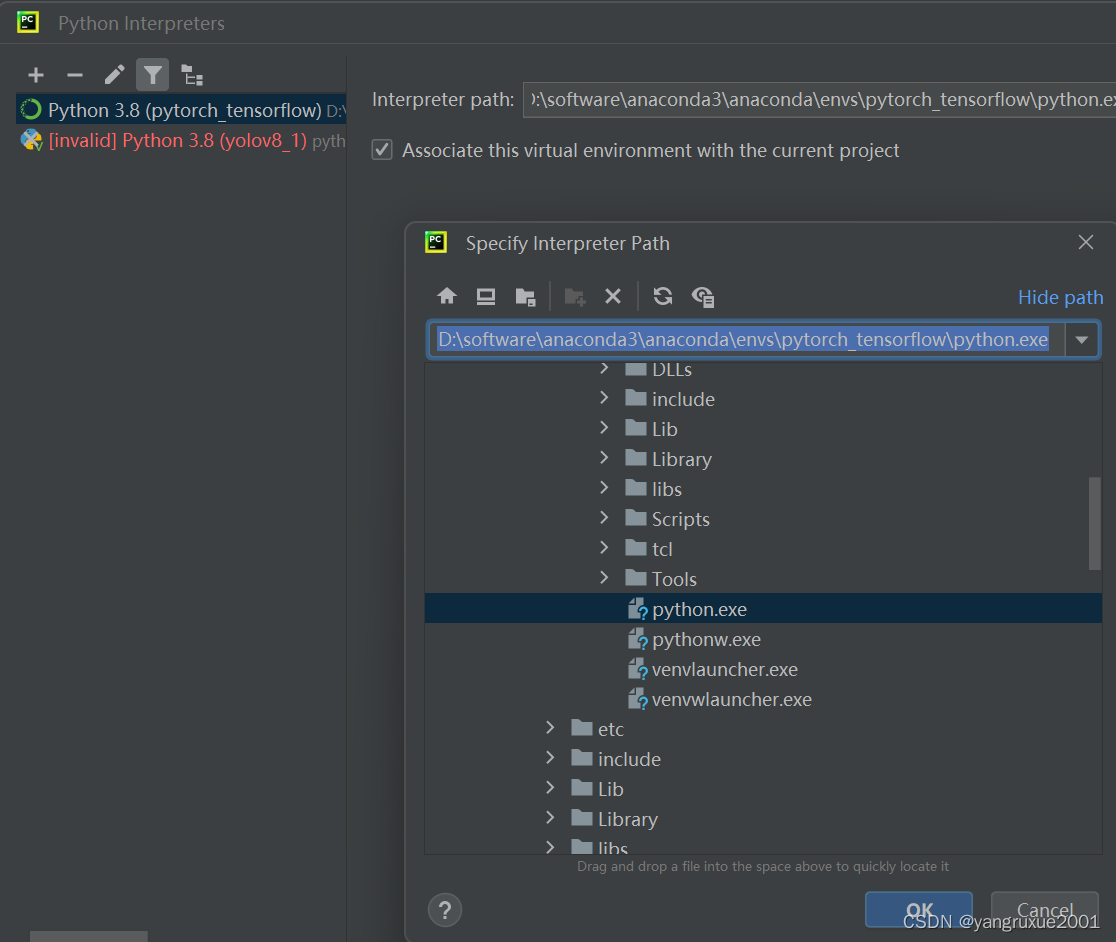Image resolution: width=1116 pixels, height=942 pixels.
Task: Expand the nested include folder under DLLs
Action: click(x=604, y=398)
